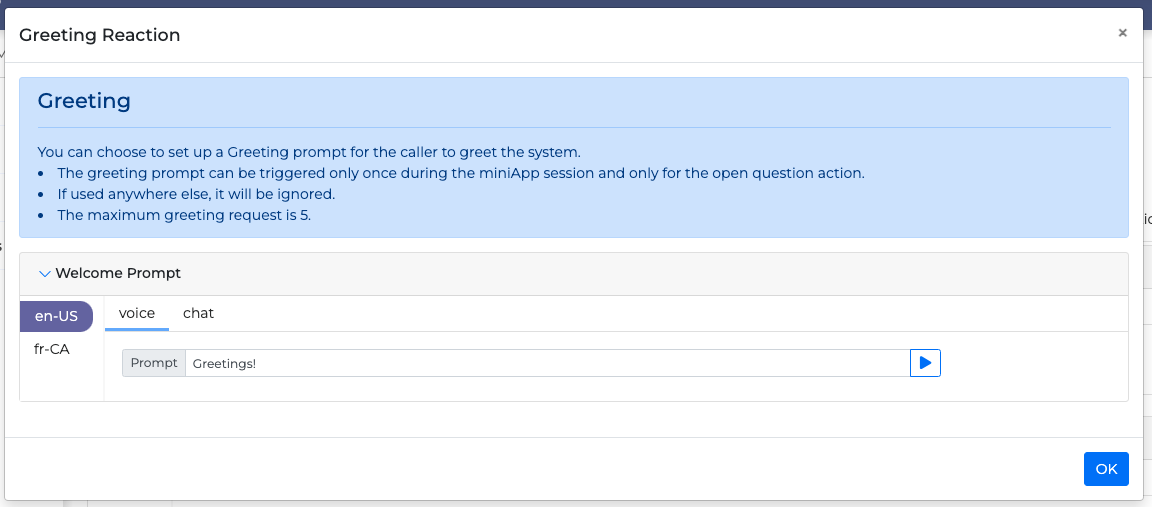Click the Welcome Prompt section title text

(x=118, y=273)
